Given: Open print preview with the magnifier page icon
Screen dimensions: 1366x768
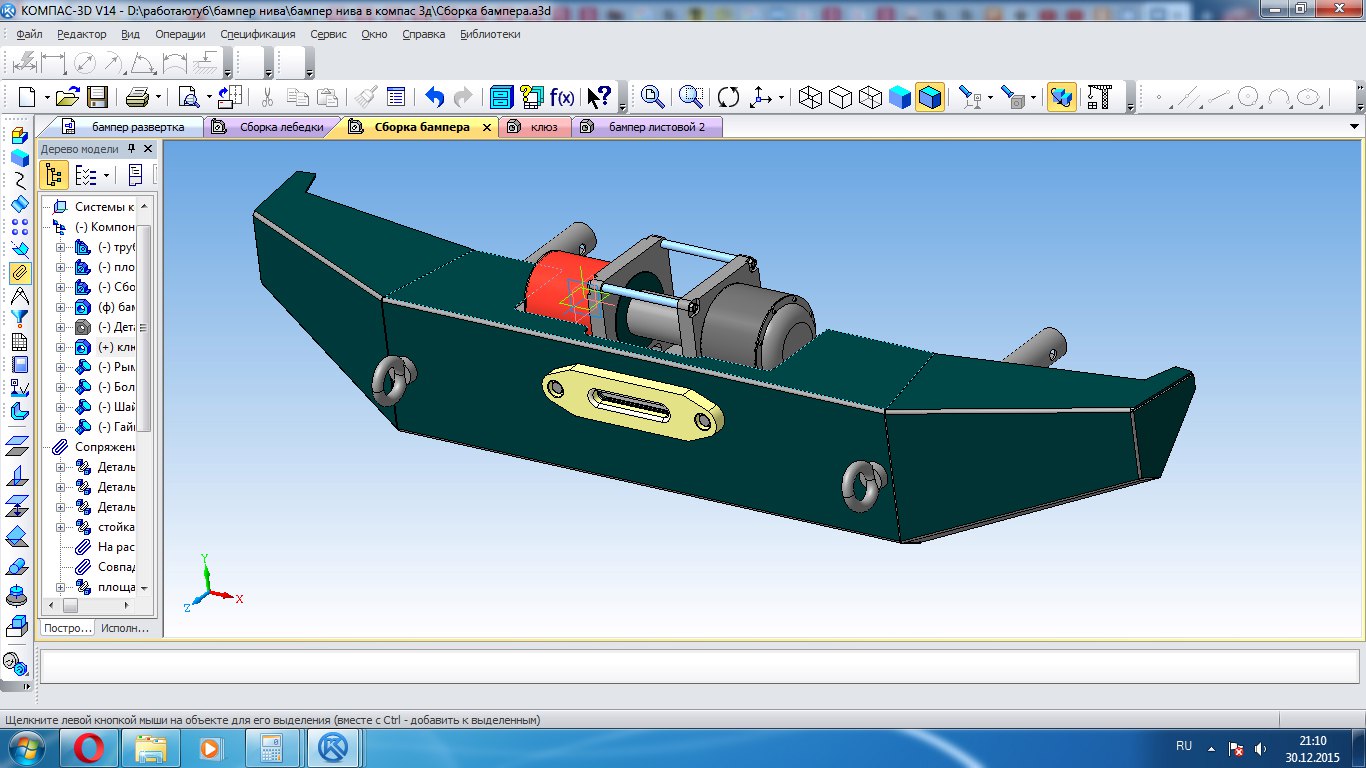Looking at the screenshot, I should (188, 97).
